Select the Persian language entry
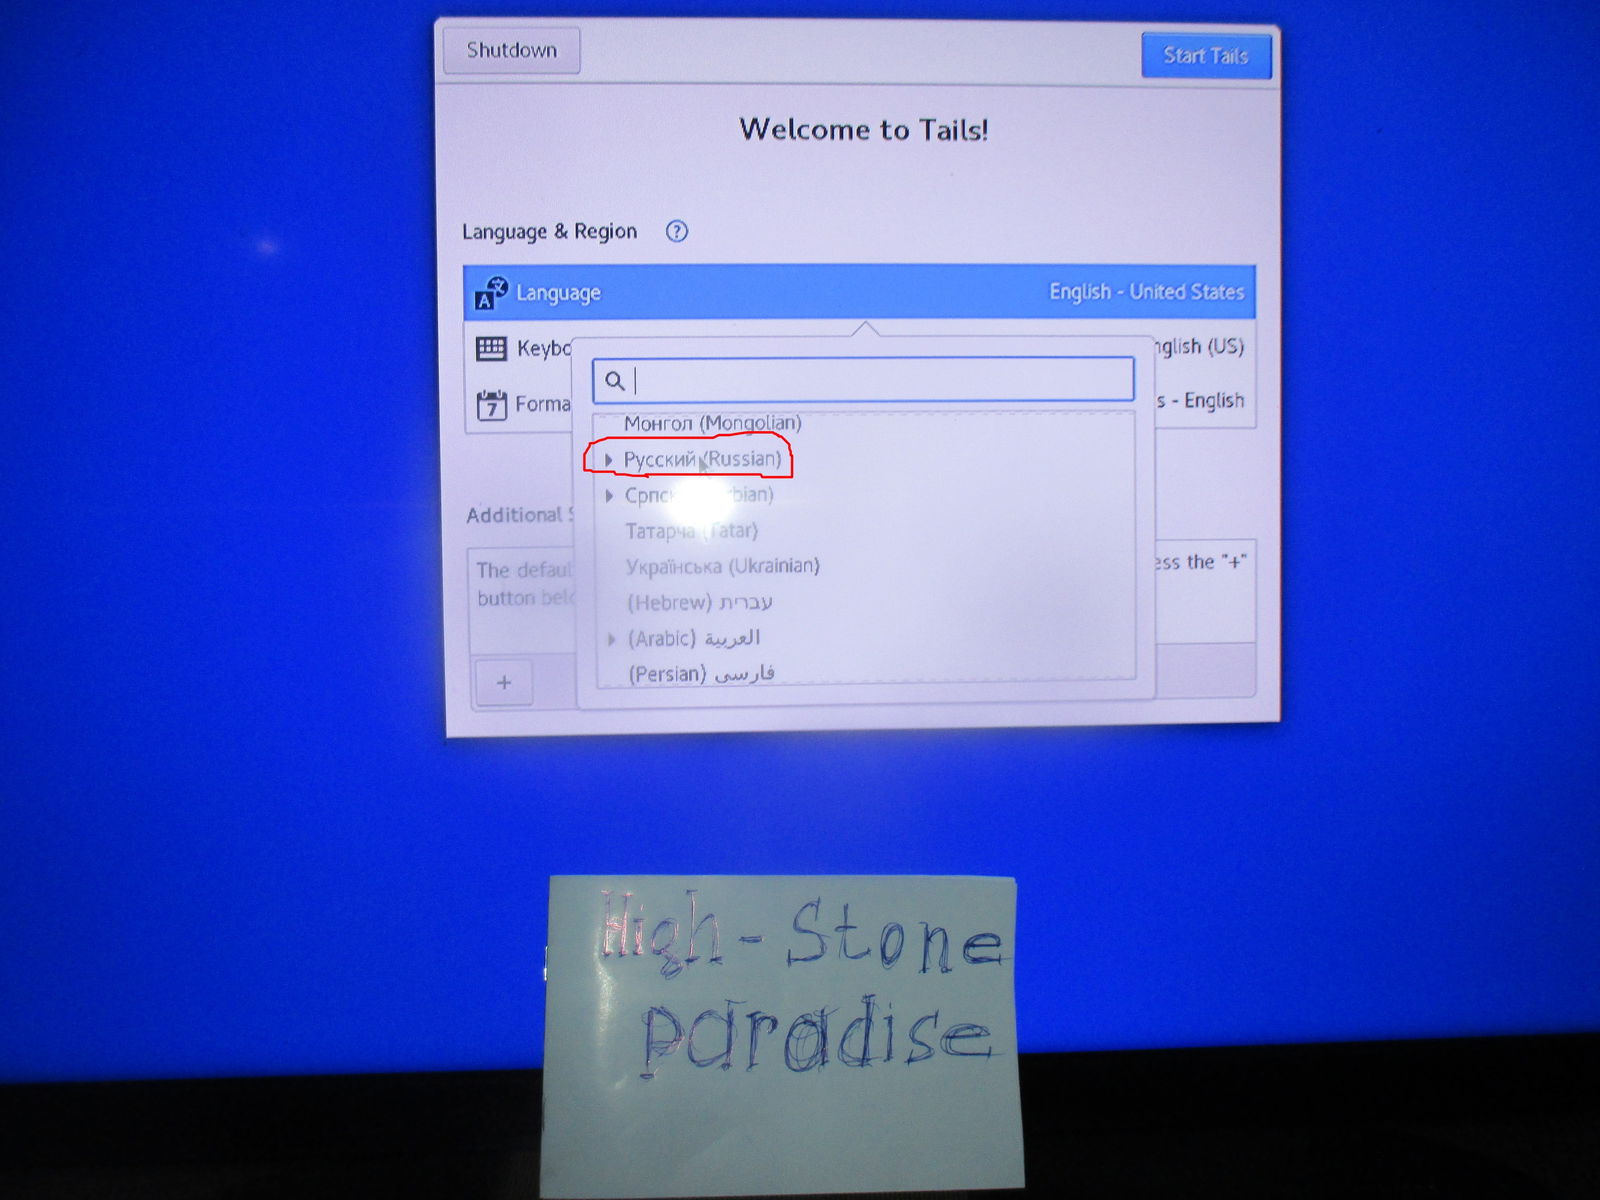1600x1200 pixels. coord(702,674)
